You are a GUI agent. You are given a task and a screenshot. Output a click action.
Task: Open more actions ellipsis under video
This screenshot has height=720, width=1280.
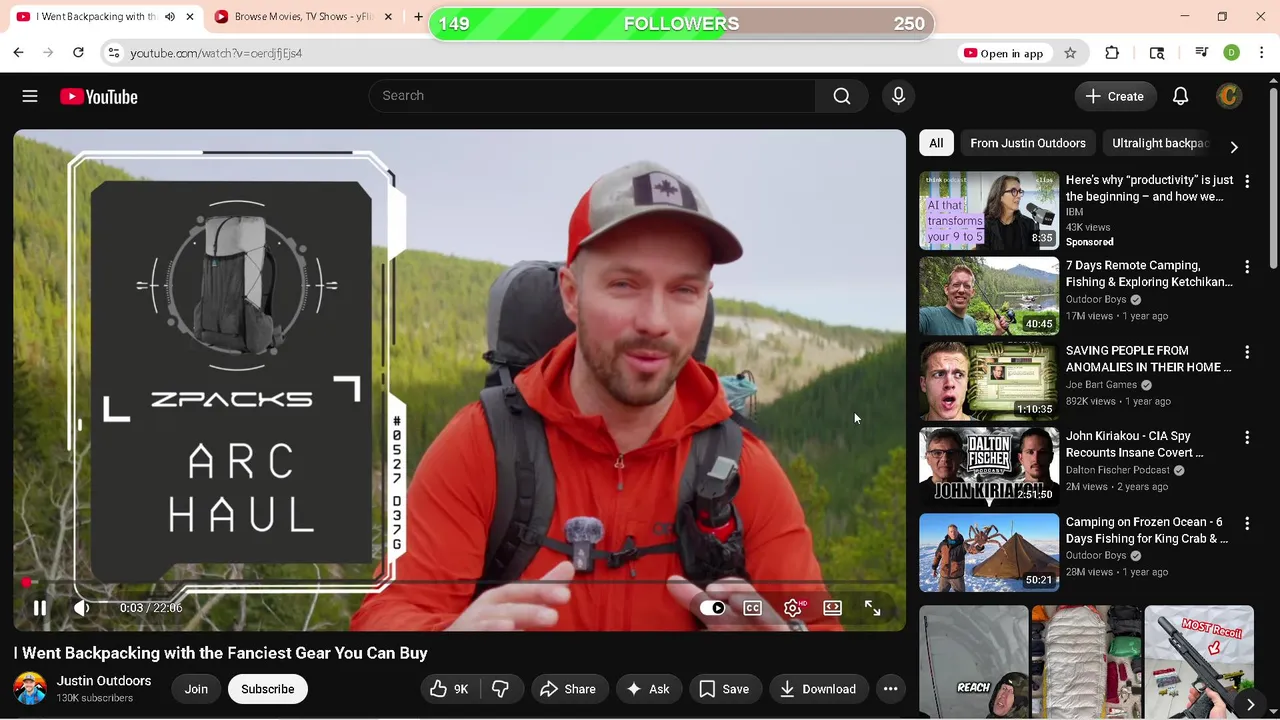point(890,689)
